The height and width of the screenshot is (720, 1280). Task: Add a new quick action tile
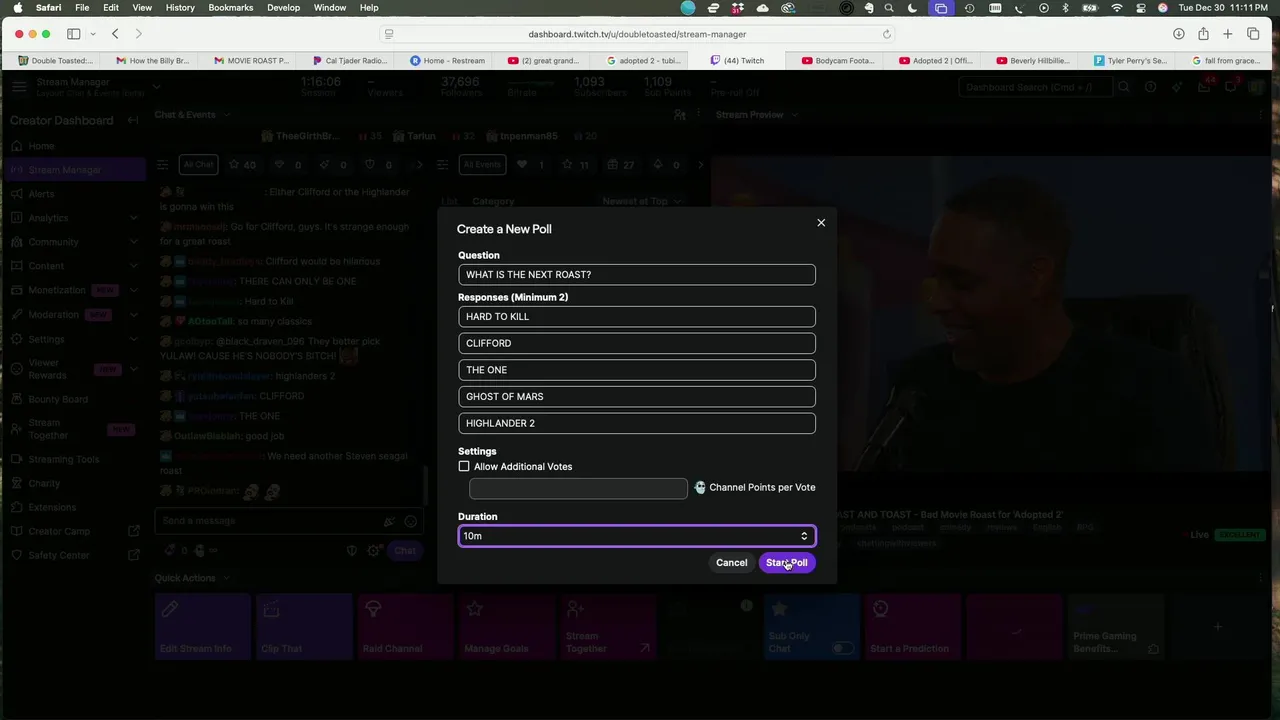(x=1217, y=627)
